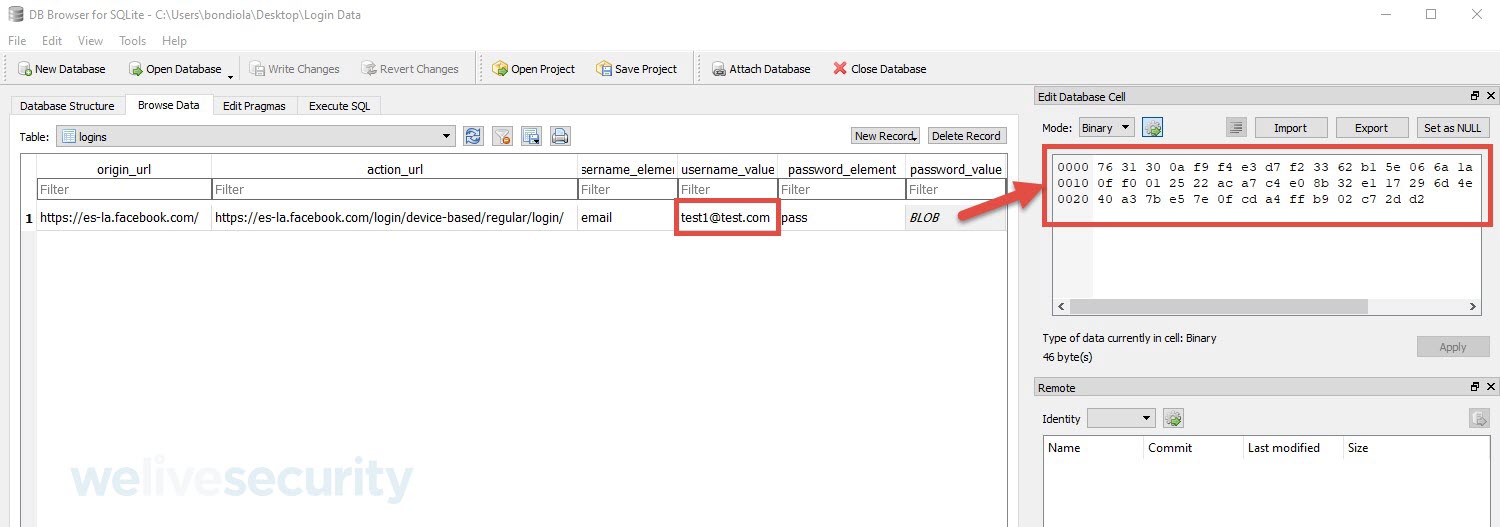Click Close Database in the toolbar

coord(879,69)
